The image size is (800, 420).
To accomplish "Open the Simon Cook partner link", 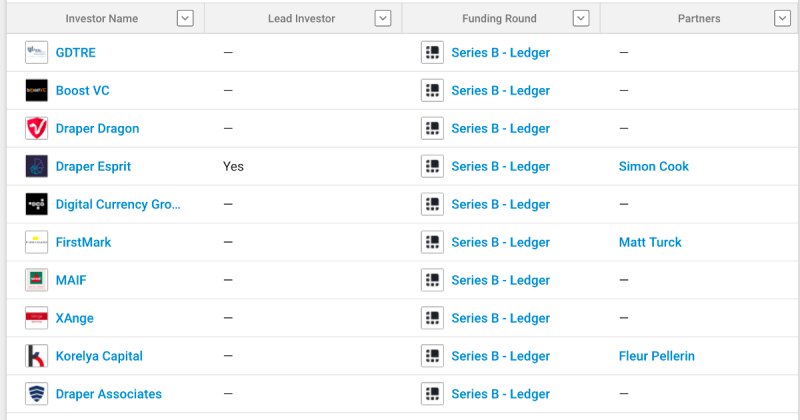I will [653, 166].
